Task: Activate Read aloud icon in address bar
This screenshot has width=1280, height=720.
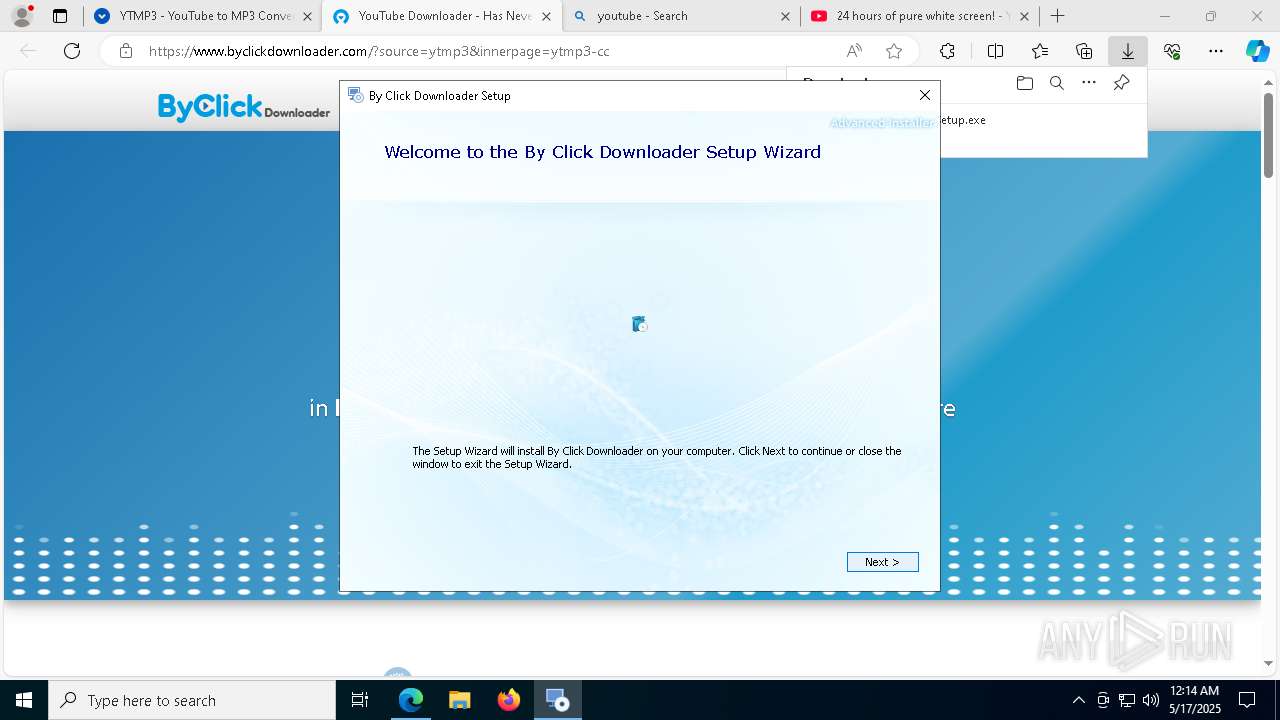Action: [x=854, y=51]
